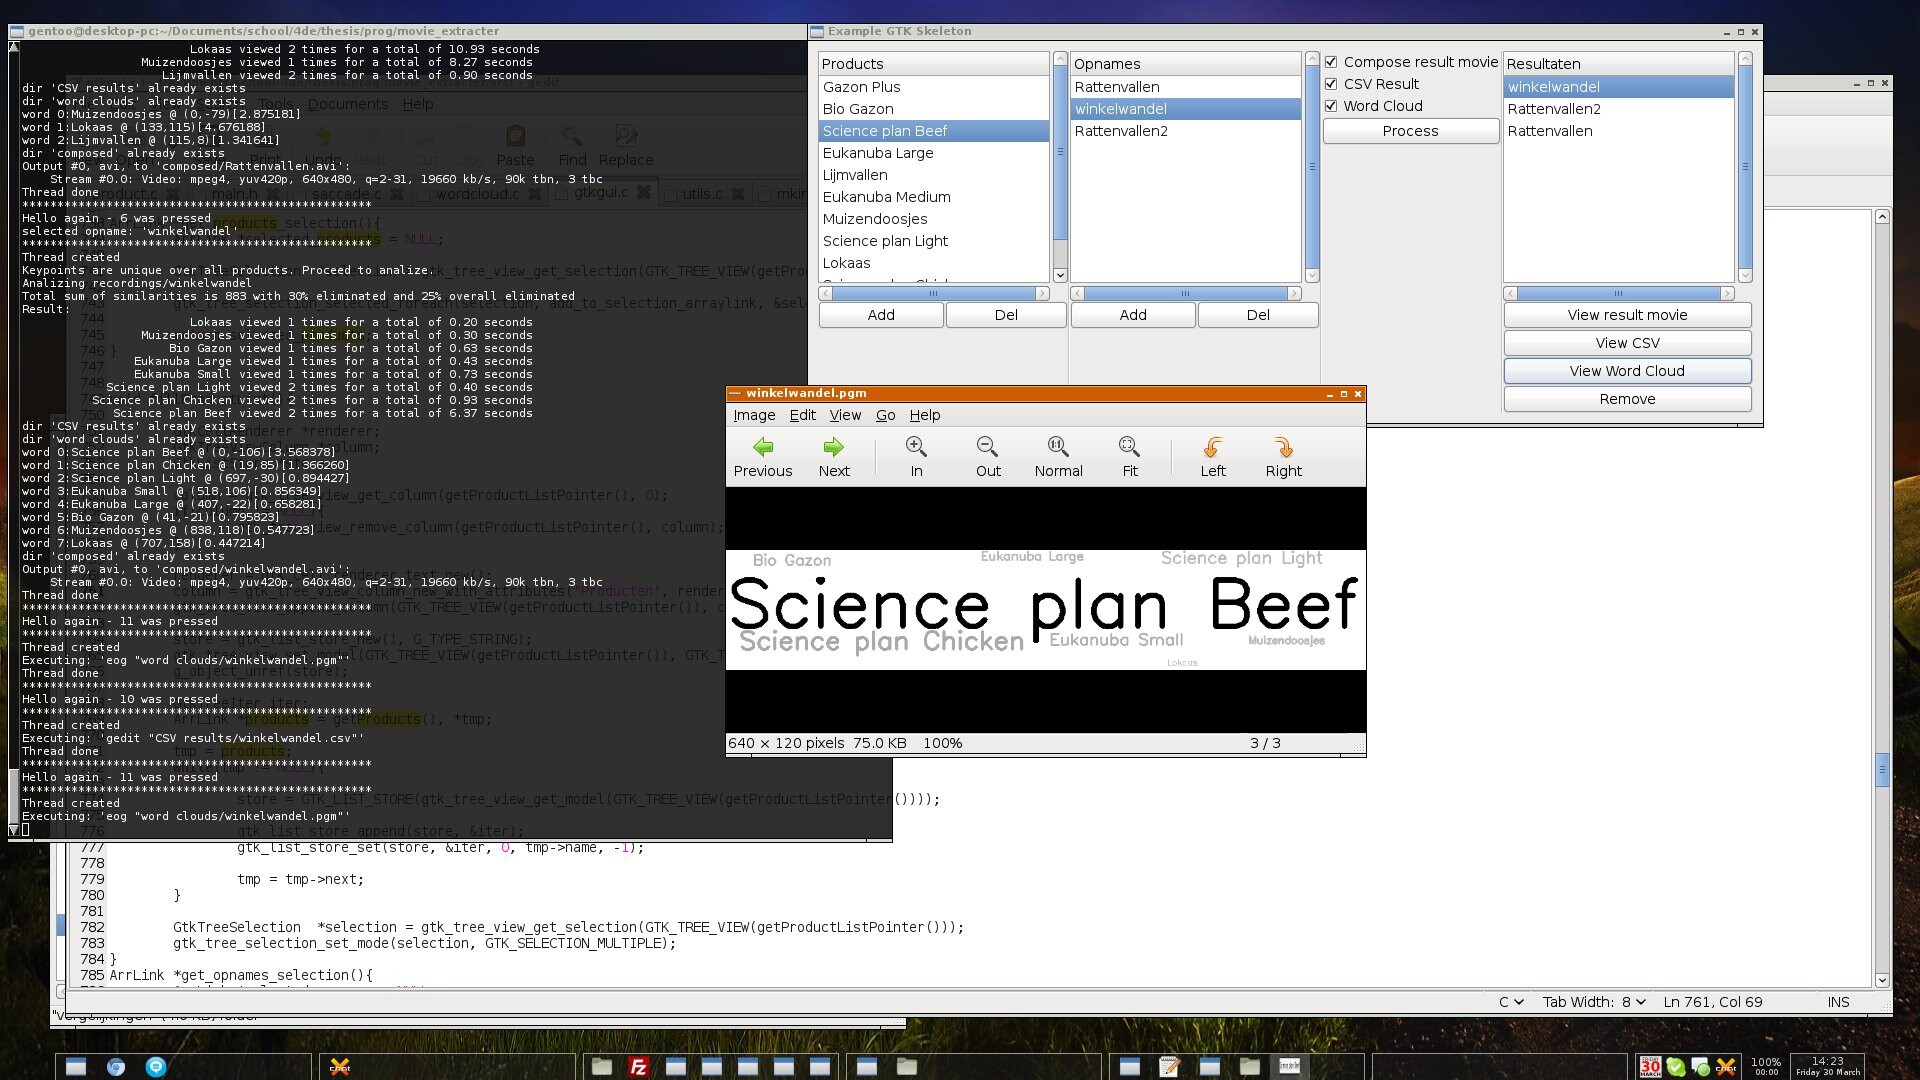The image size is (1920, 1080).
Task: Rotate image with the Left icon
Action: pyautogui.click(x=1212, y=447)
